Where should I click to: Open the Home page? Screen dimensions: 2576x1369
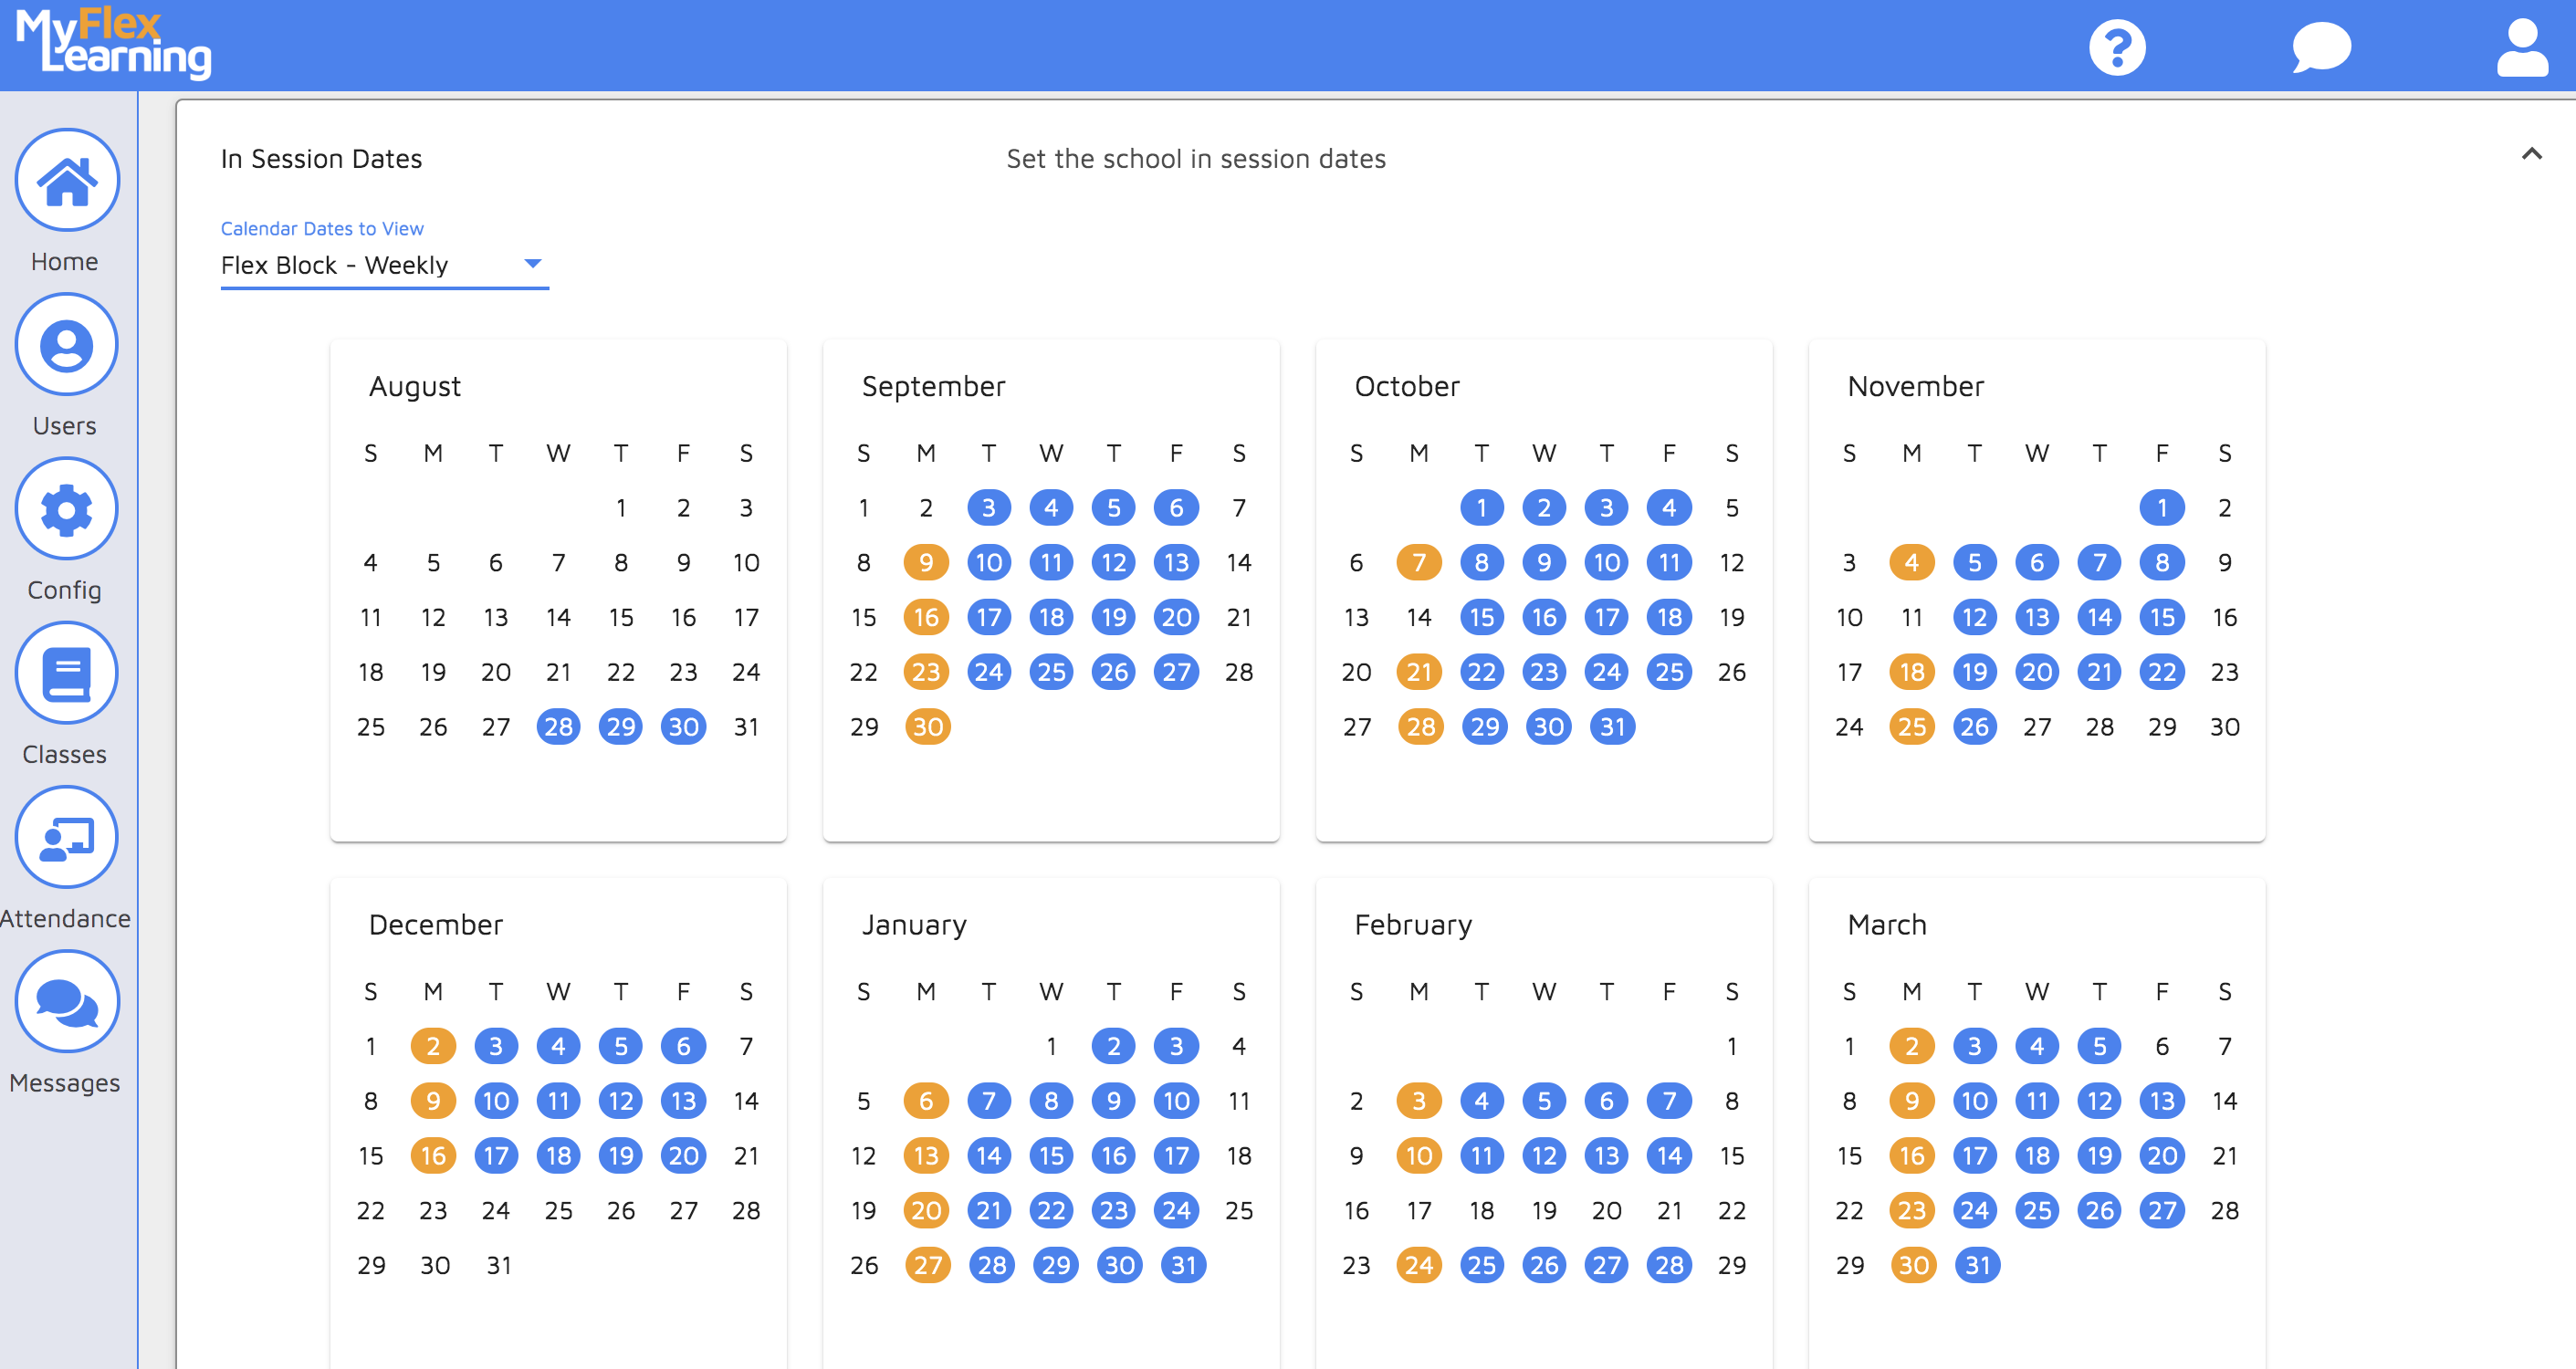(x=66, y=181)
